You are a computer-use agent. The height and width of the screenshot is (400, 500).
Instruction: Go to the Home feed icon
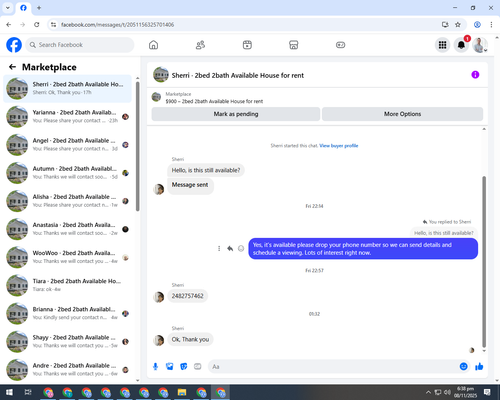point(153,45)
